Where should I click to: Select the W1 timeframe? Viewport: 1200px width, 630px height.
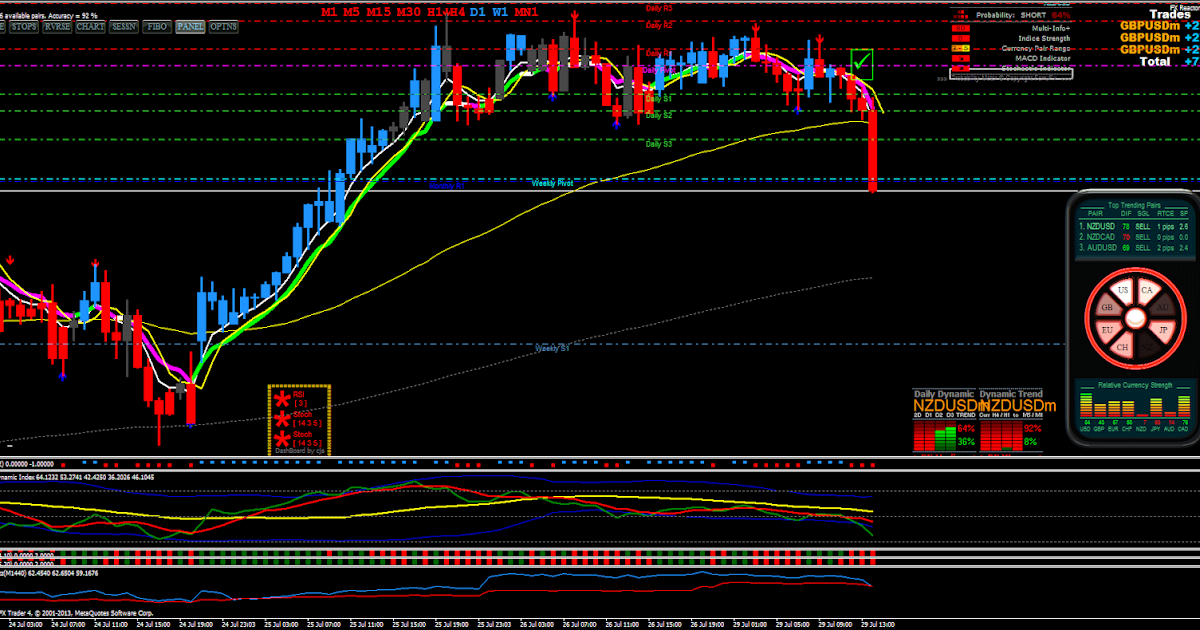tap(501, 11)
